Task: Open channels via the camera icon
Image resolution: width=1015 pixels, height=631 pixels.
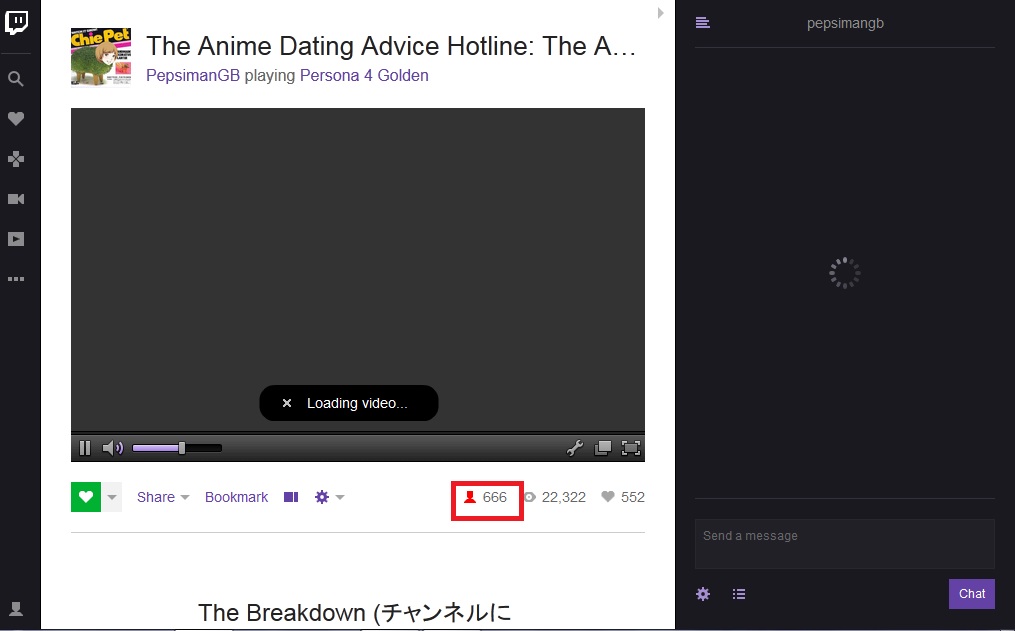Action: pyautogui.click(x=16, y=199)
